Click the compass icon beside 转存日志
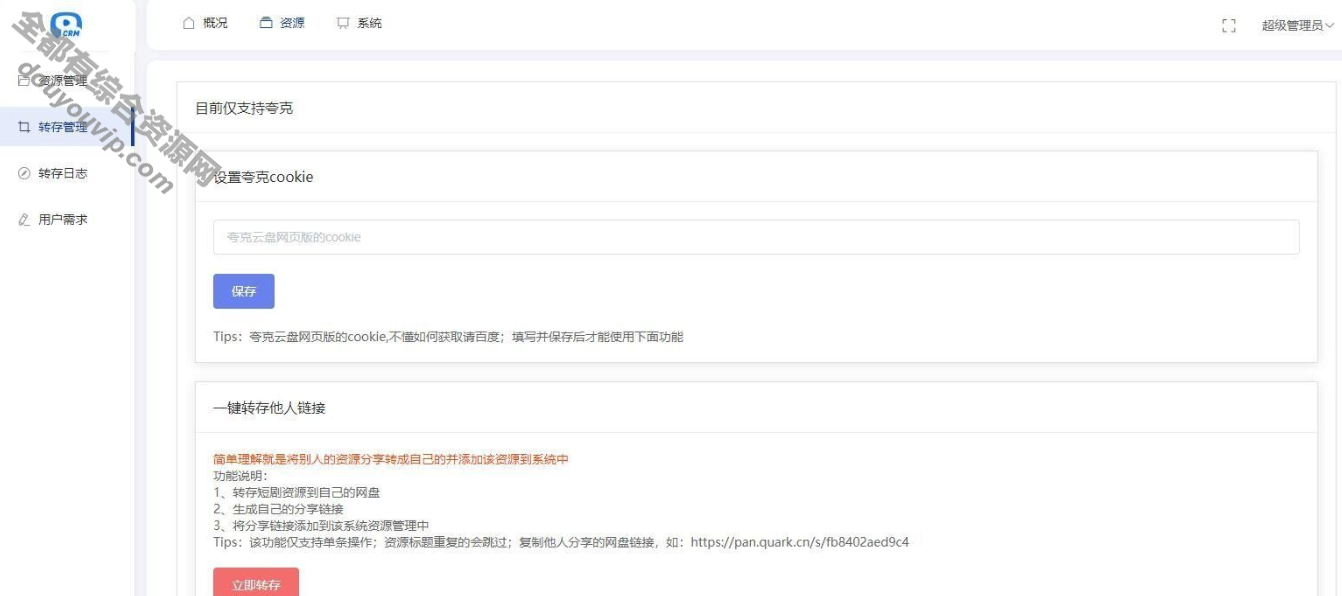 click(24, 173)
